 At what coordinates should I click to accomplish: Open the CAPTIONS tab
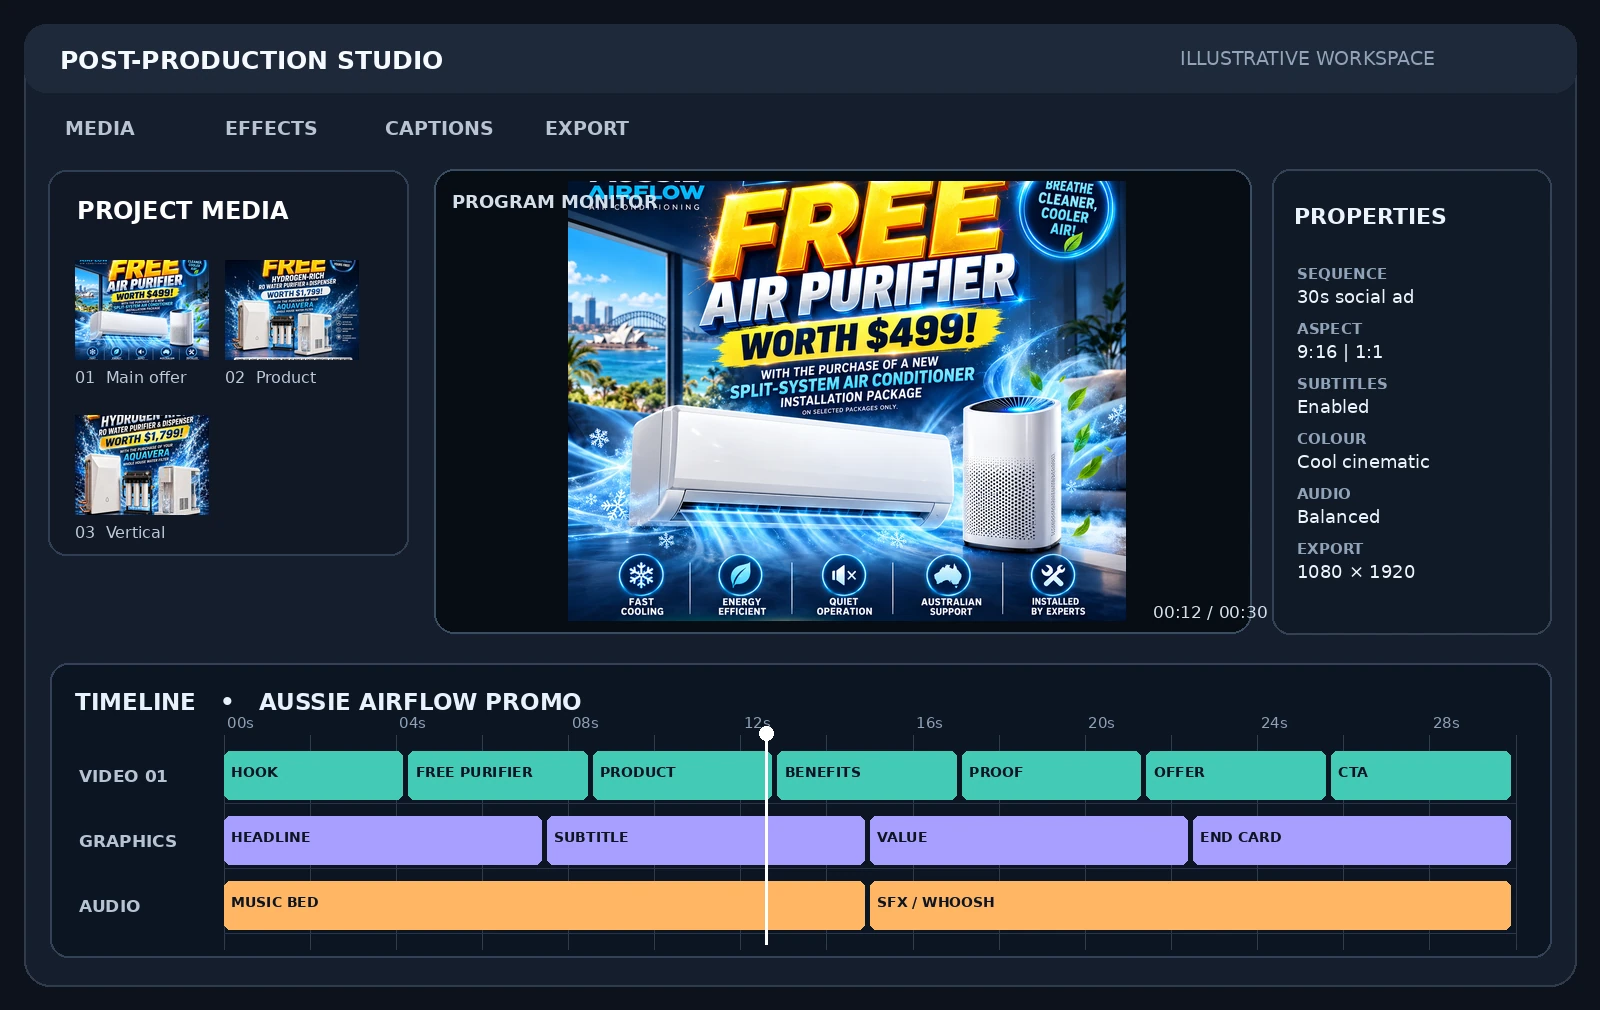pos(439,129)
